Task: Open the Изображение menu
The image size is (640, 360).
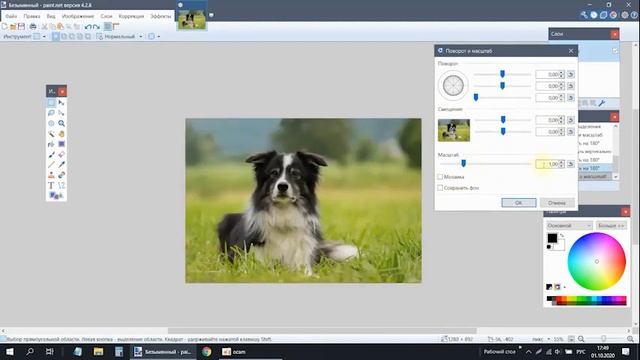Action: point(78,16)
